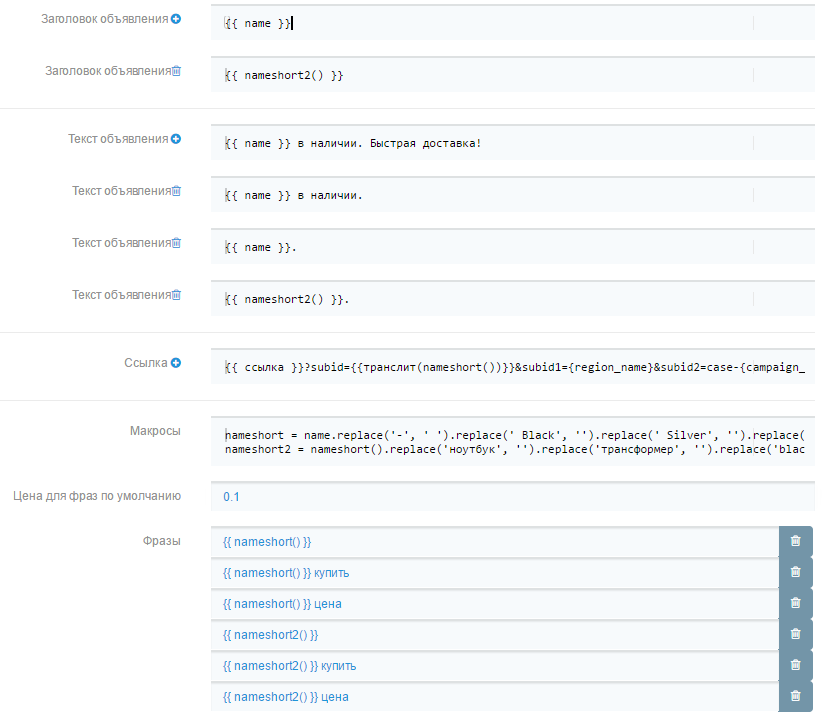The width and height of the screenshot is (824, 721).
Task: Delete the '{{ nameshort2() }}.' ad text row
Action: tap(176, 295)
